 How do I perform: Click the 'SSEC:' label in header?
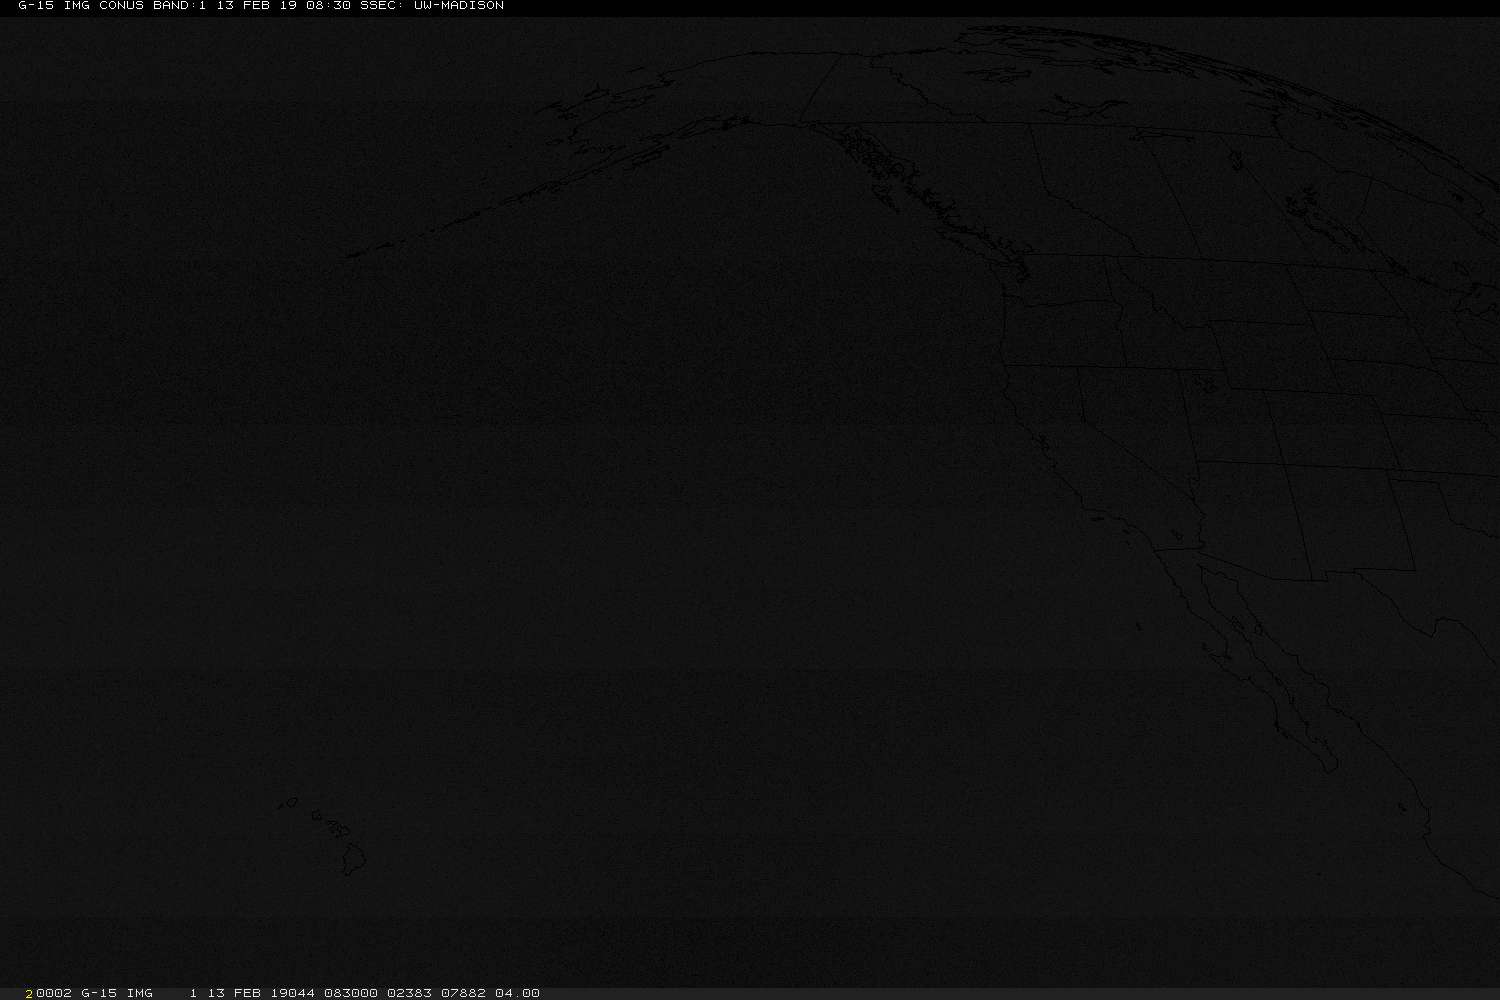[381, 6]
